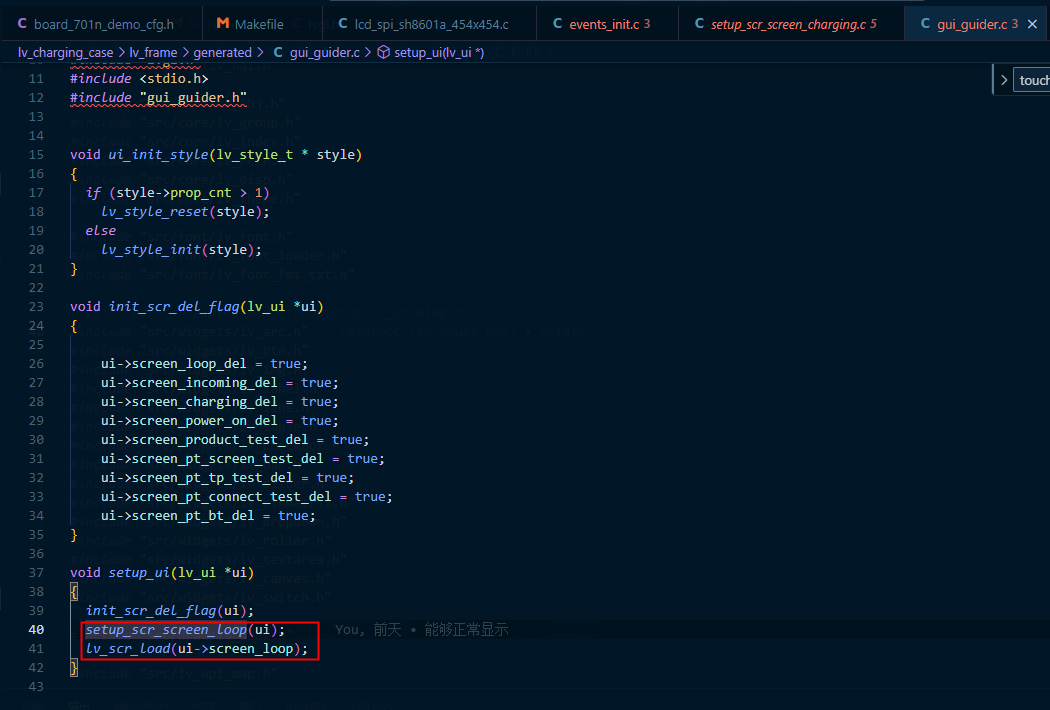Click ui->screen_power_on_del on line 29
This screenshot has height=710, width=1050.
click(190, 421)
